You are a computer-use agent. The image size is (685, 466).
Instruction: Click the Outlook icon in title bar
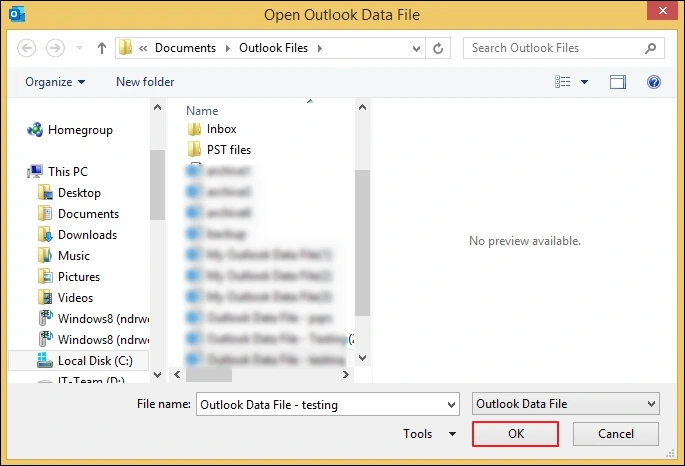[x=17, y=14]
